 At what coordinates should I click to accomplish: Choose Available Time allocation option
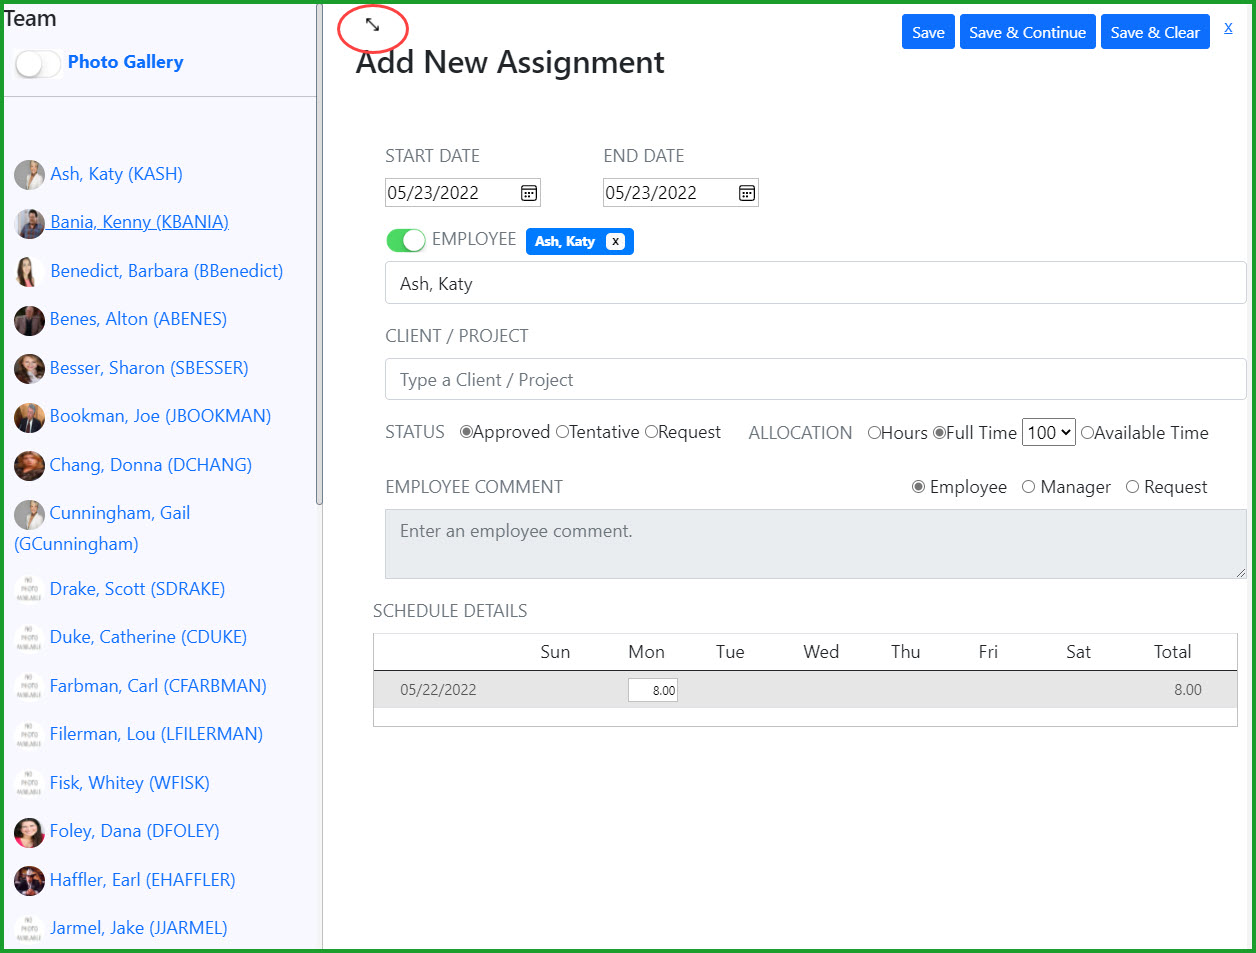click(x=1087, y=433)
